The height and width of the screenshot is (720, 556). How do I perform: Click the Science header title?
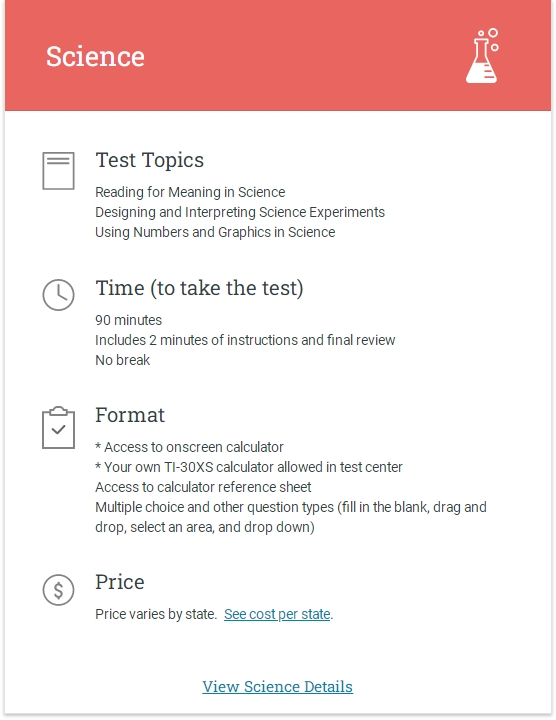pos(95,56)
